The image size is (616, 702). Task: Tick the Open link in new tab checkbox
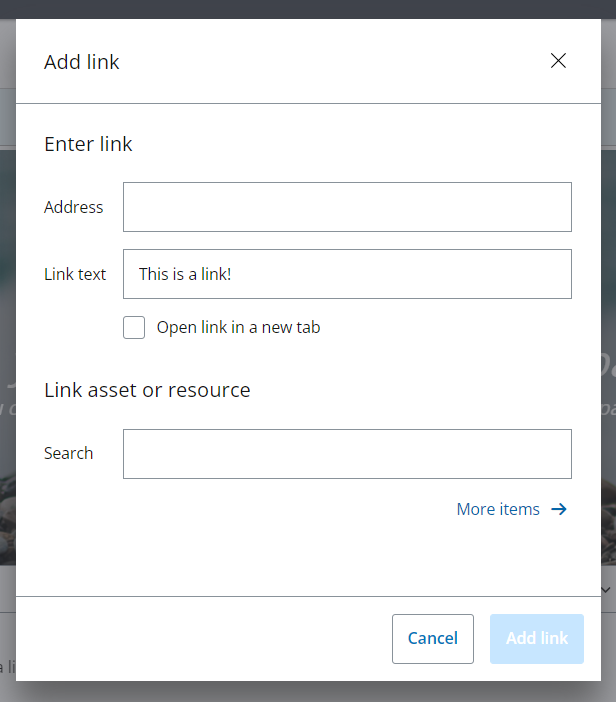tap(134, 327)
